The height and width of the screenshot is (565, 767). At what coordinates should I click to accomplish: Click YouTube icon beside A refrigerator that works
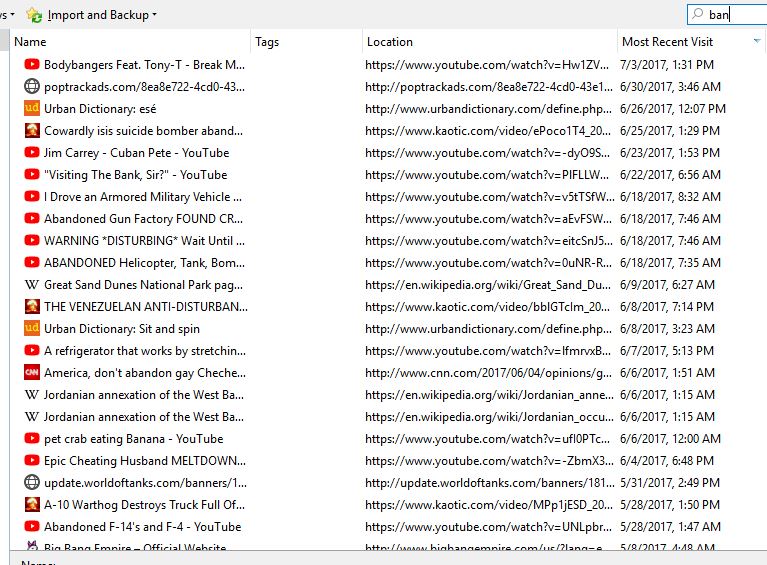tap(32, 350)
